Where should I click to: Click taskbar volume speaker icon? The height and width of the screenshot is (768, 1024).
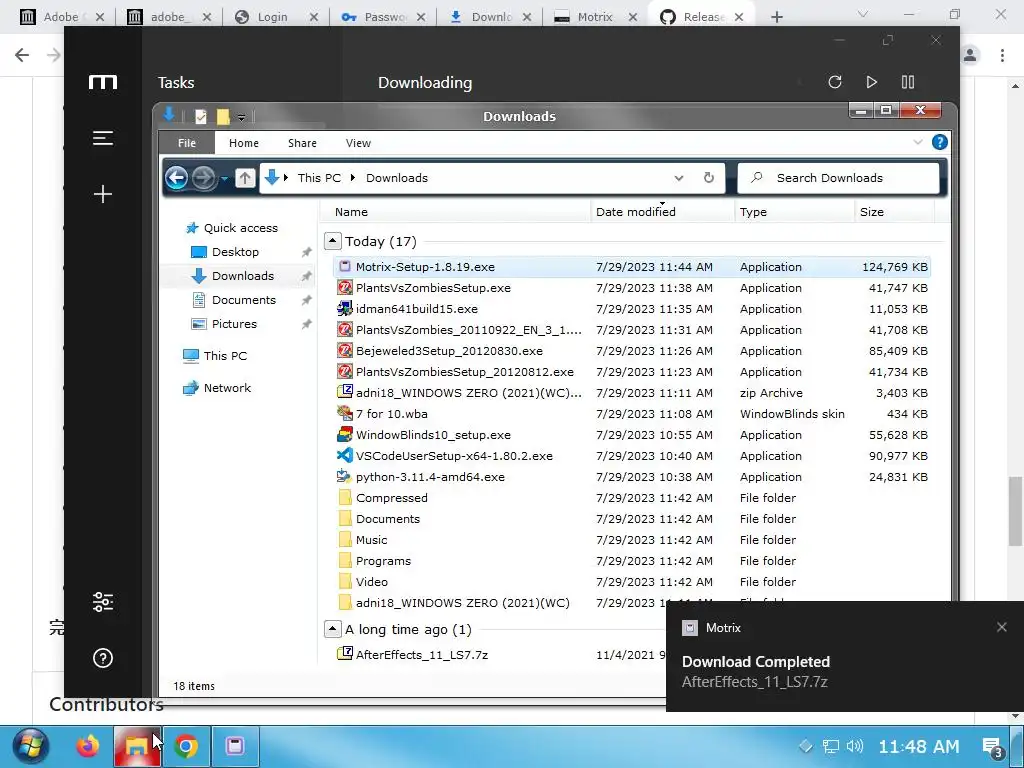tap(855, 746)
